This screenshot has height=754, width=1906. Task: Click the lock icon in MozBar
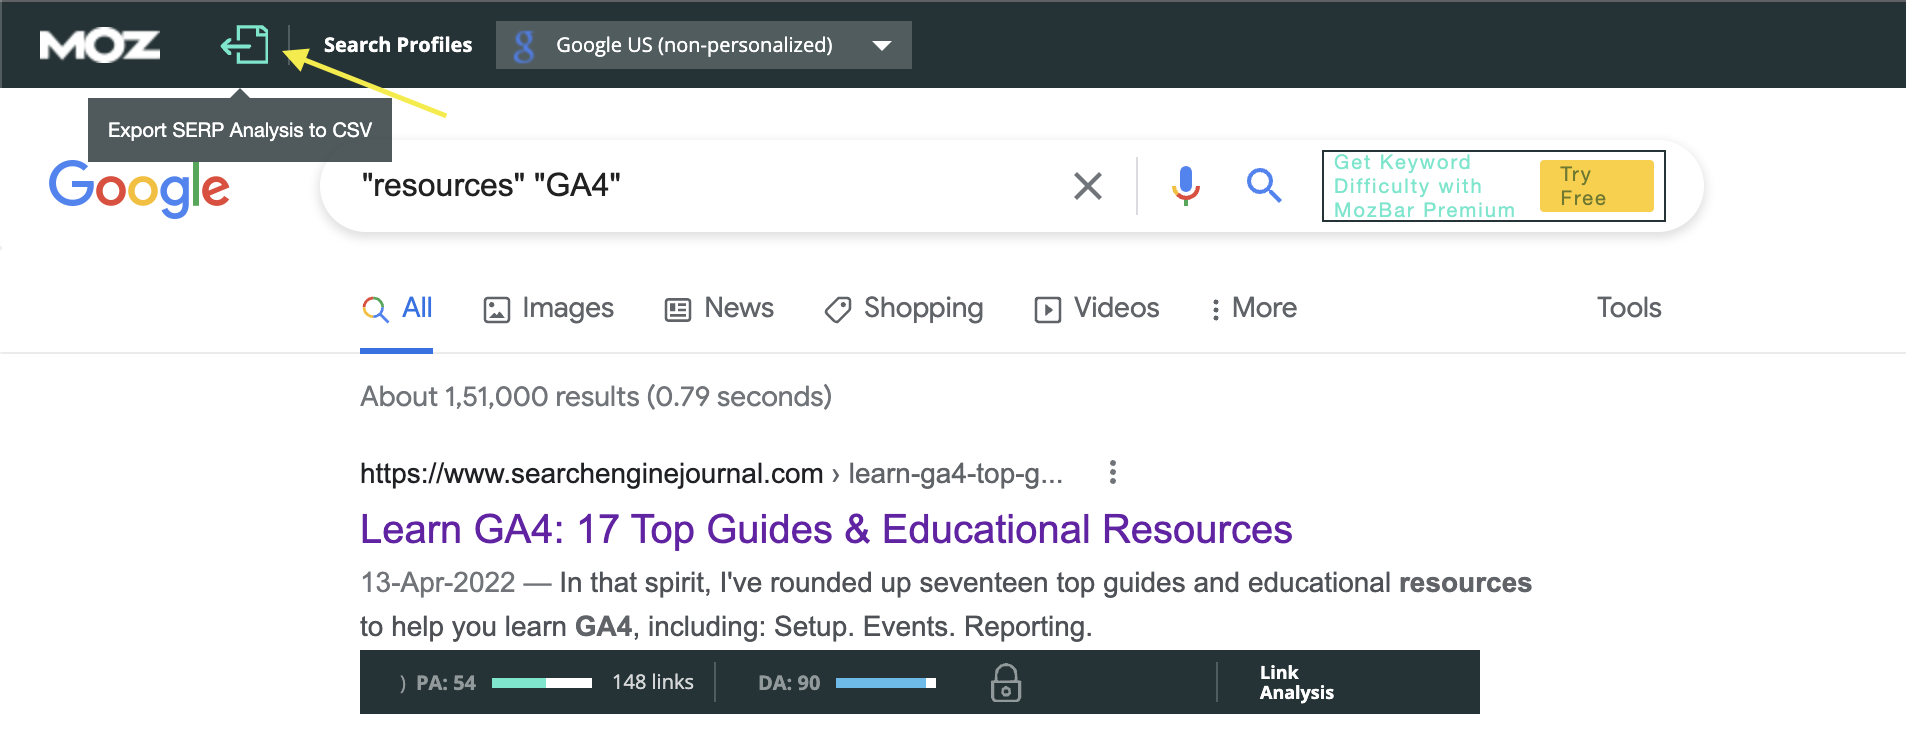[1006, 683]
